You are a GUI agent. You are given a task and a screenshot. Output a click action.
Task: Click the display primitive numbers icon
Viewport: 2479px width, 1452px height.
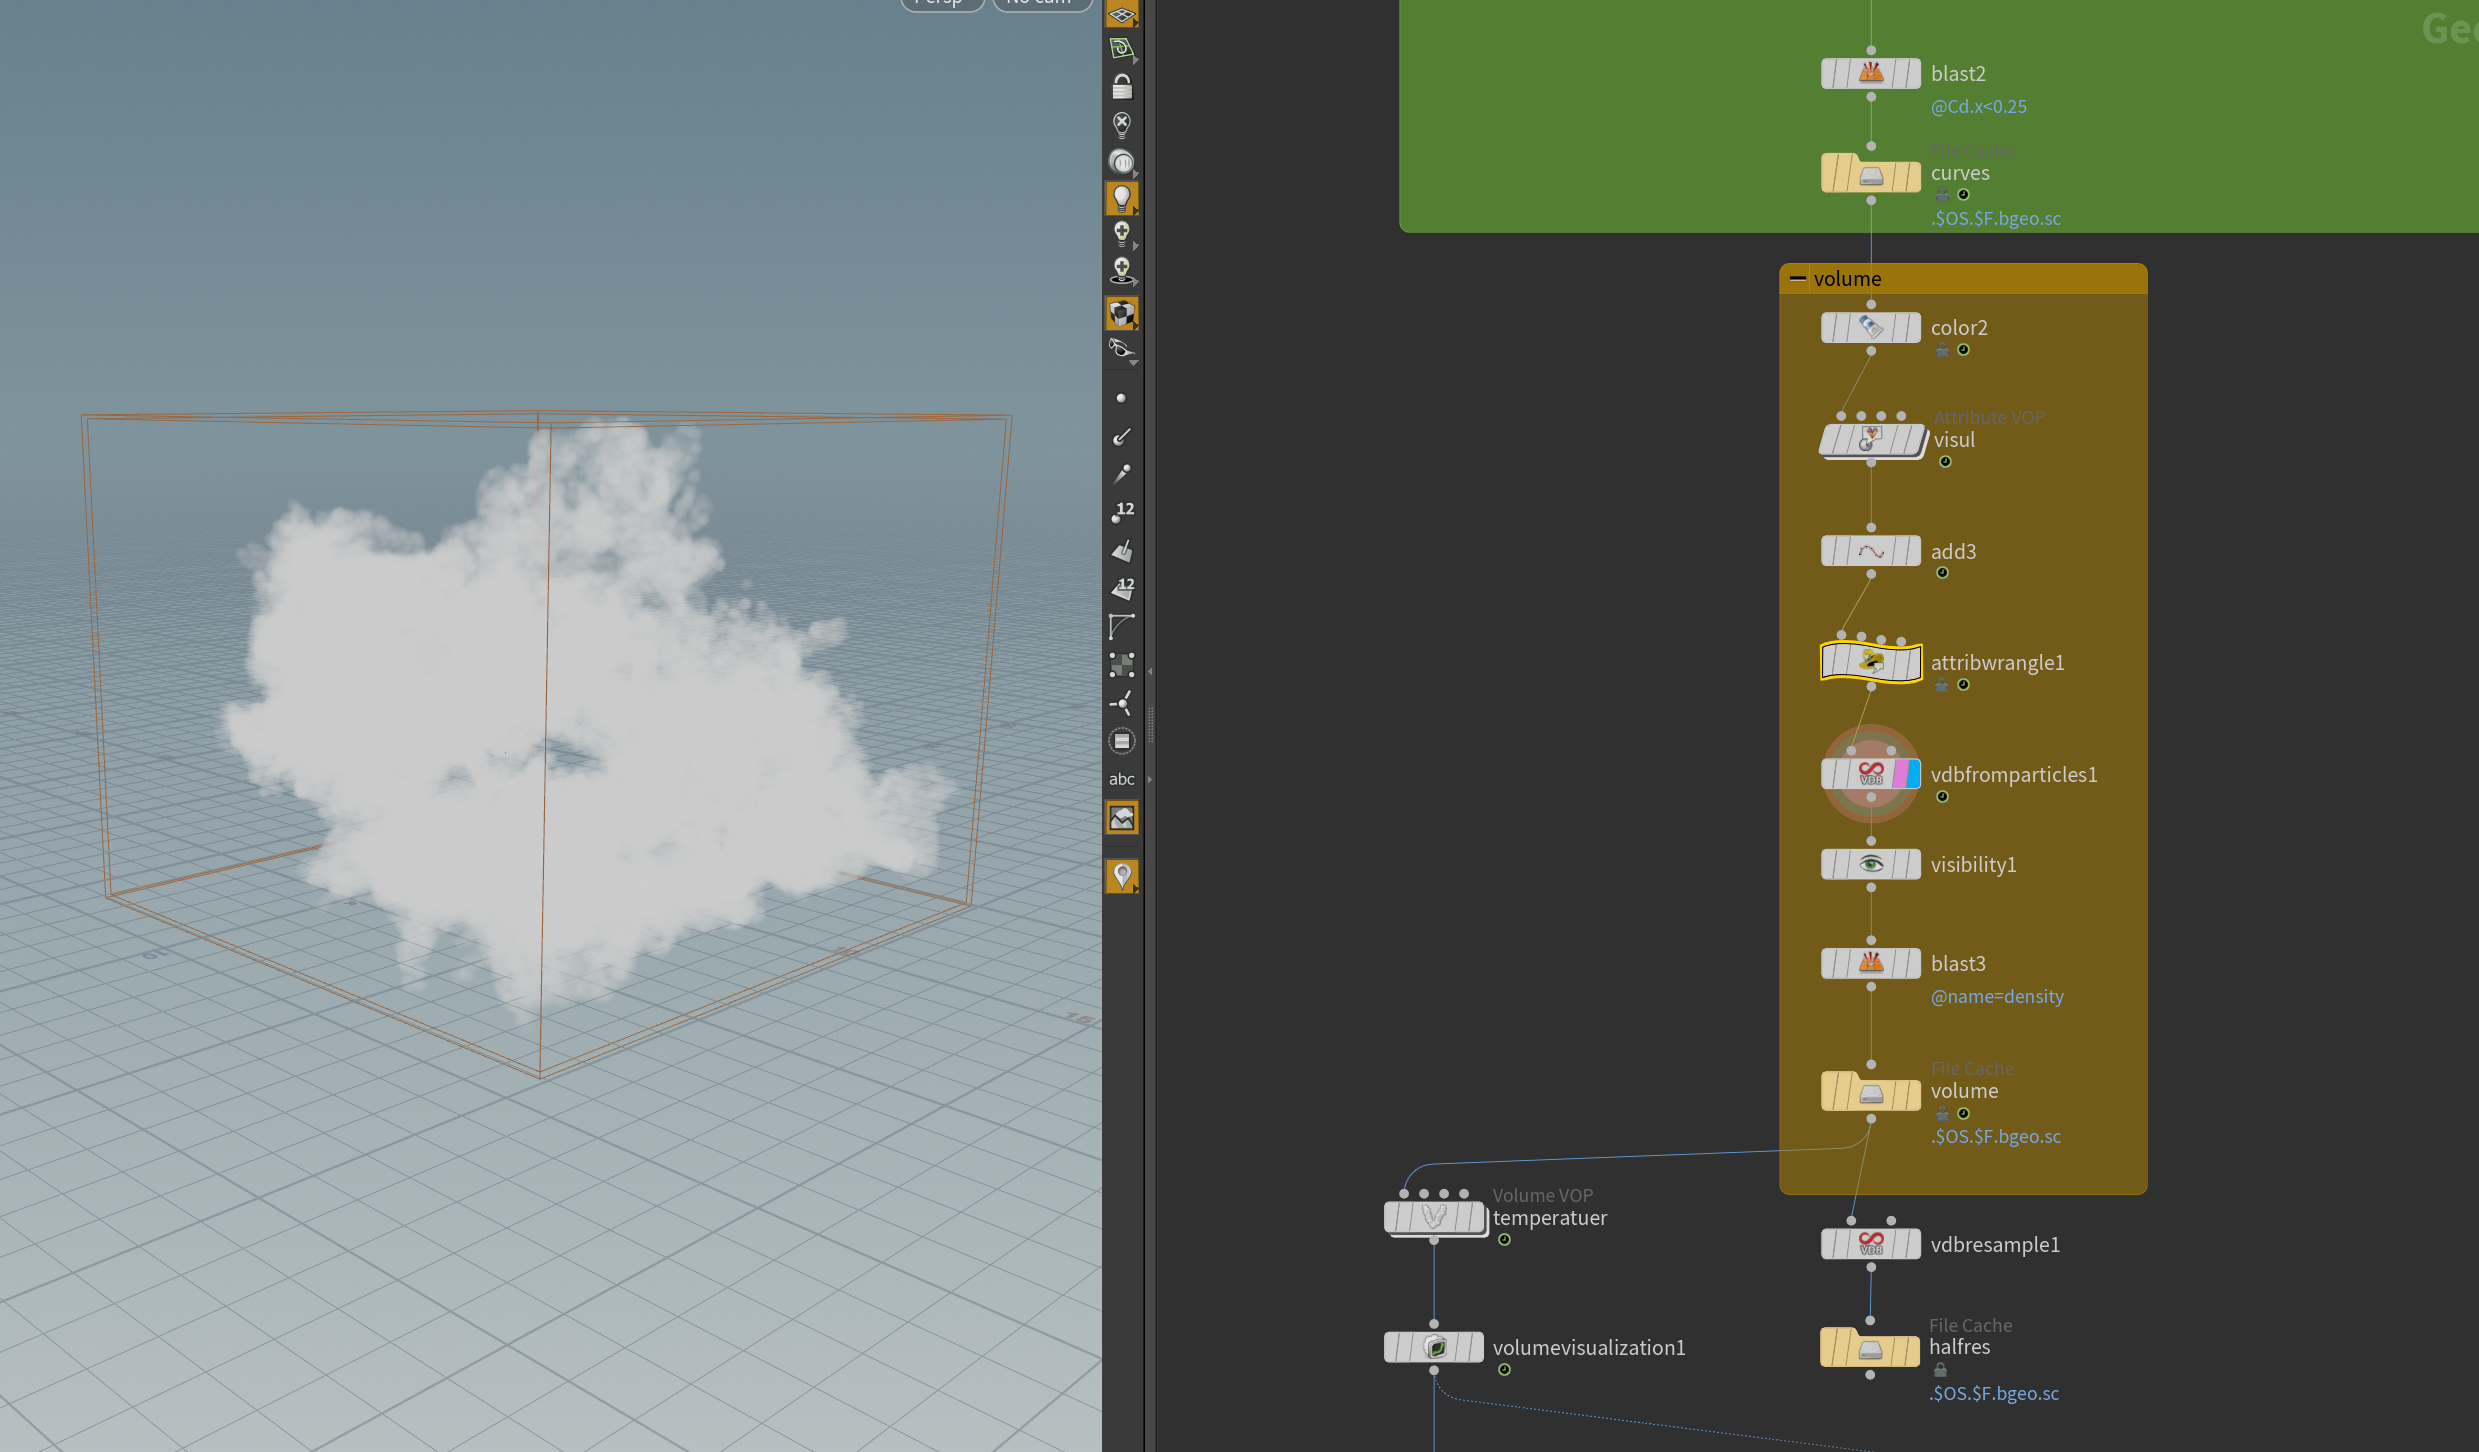[x=1122, y=588]
